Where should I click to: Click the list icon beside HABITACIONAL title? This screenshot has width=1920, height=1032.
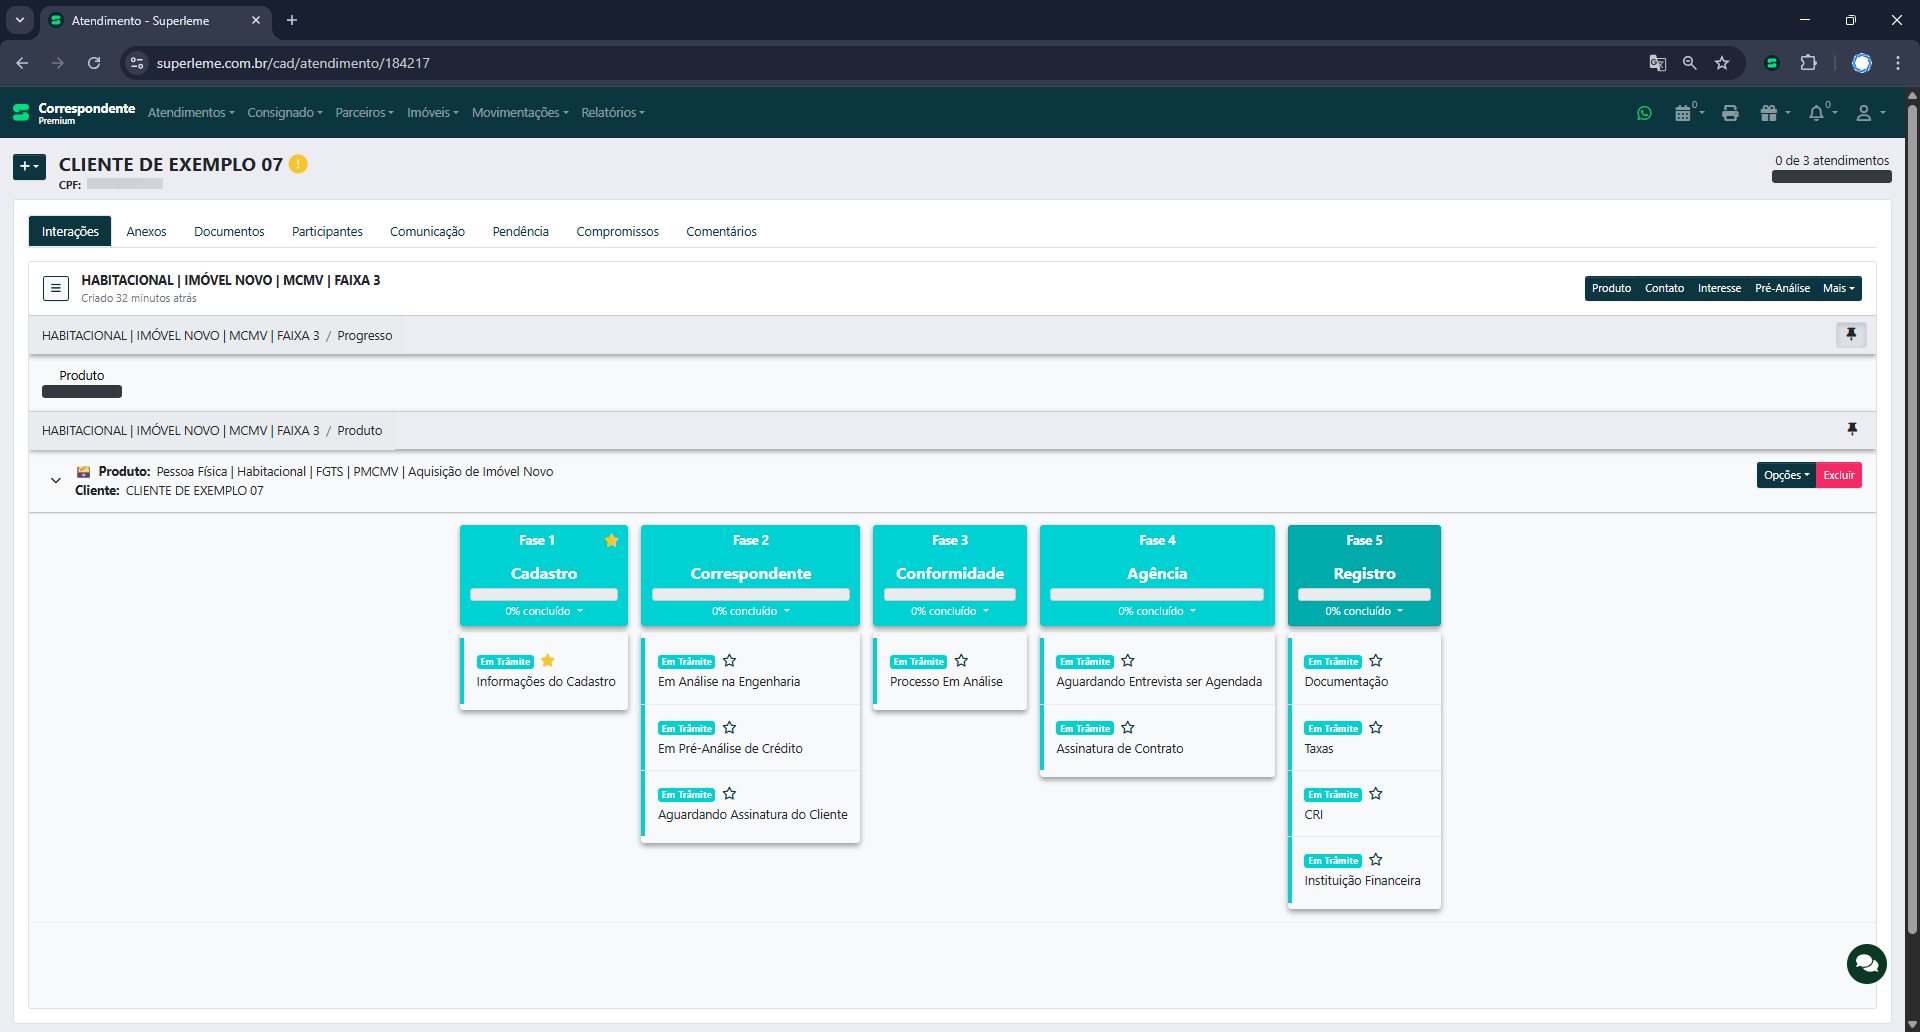56,288
